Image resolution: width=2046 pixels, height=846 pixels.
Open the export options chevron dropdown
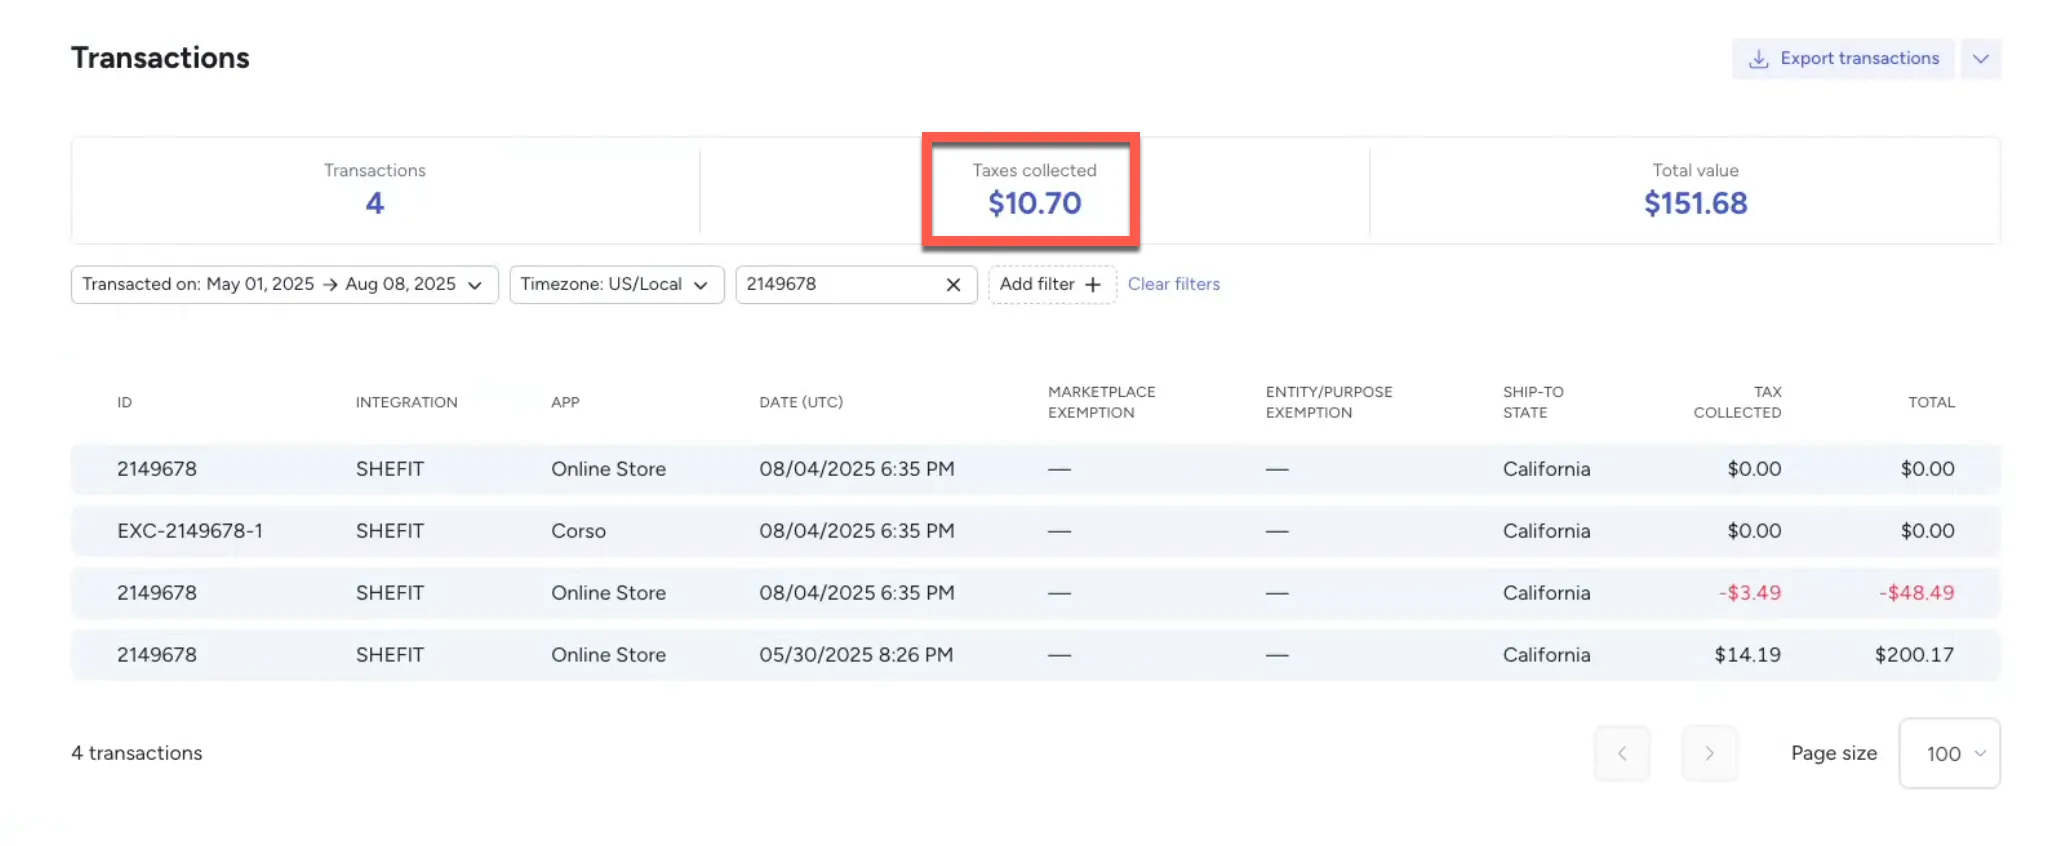tap(1980, 59)
